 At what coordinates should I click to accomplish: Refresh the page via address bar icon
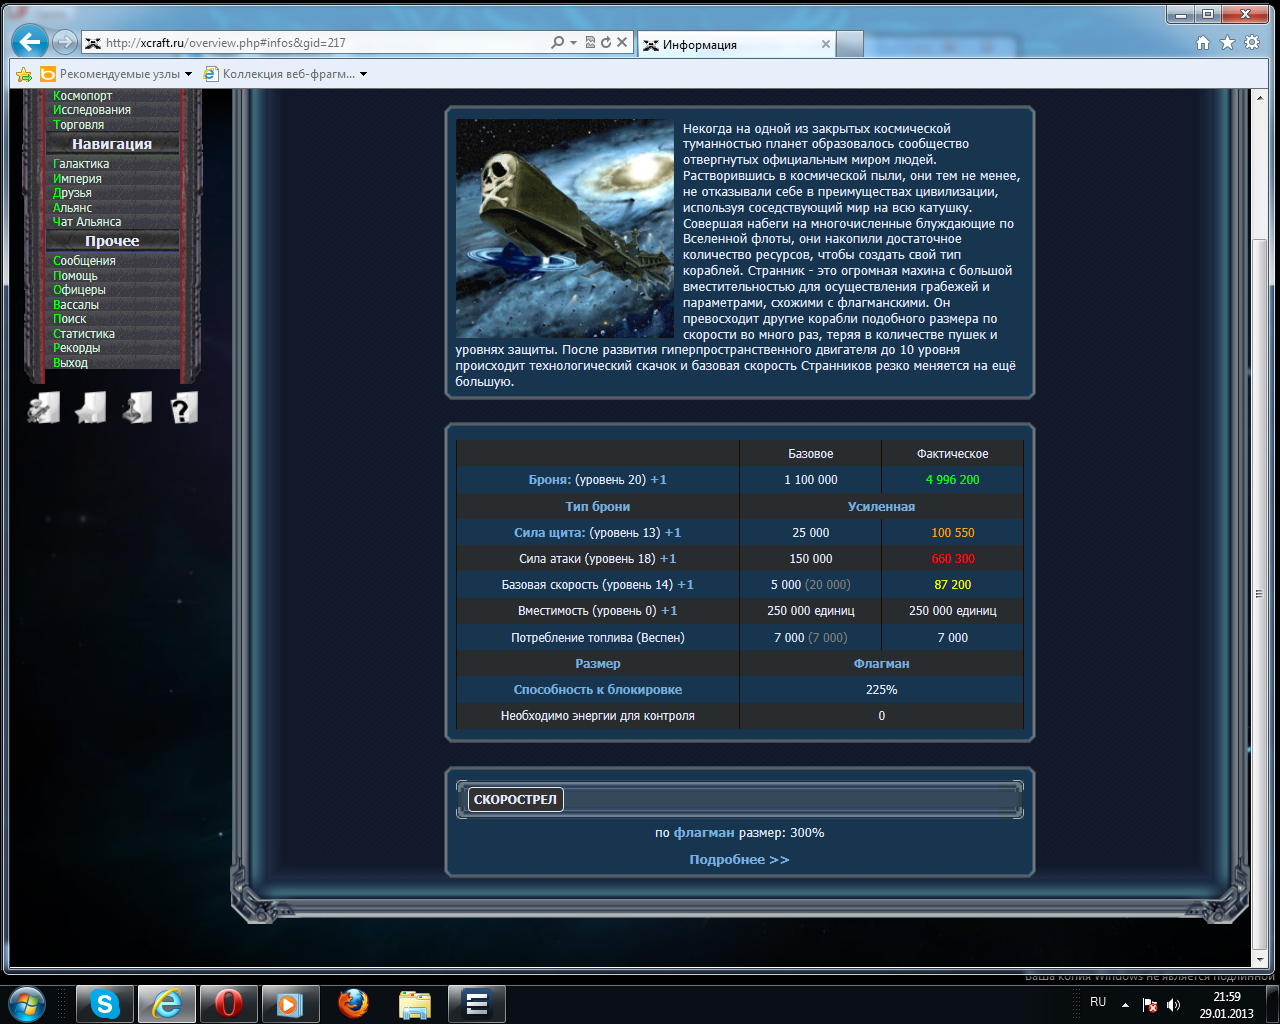click(605, 42)
